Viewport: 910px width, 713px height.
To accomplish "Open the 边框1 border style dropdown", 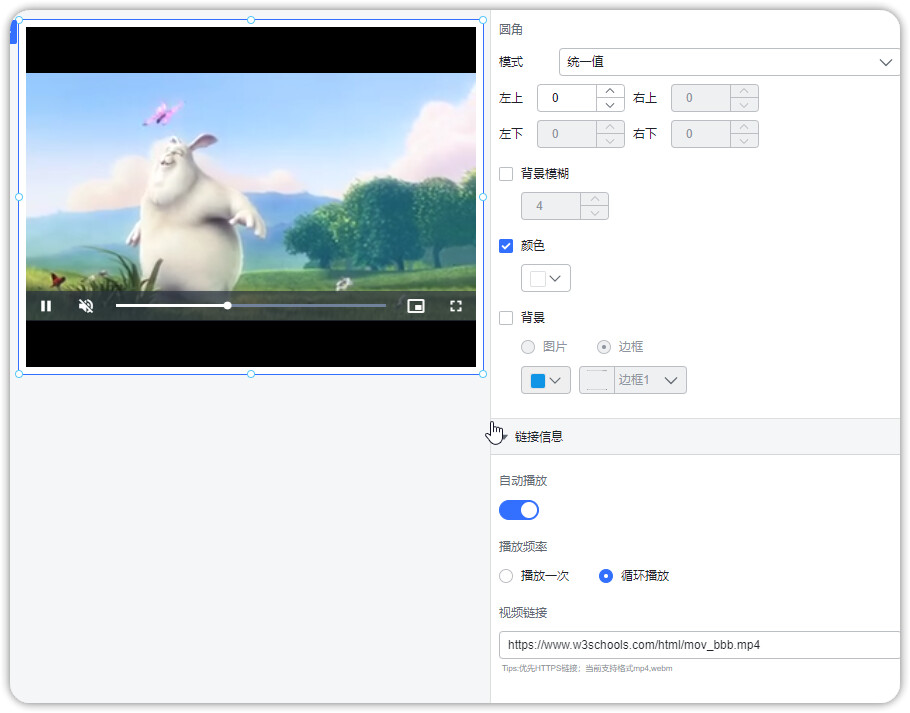I will (647, 380).
